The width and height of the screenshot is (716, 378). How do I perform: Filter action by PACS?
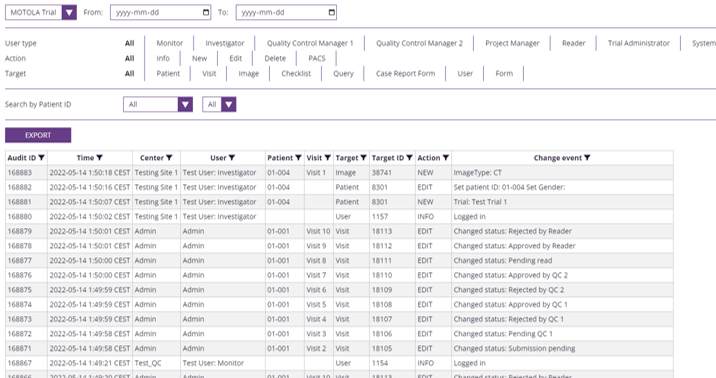[x=317, y=58]
